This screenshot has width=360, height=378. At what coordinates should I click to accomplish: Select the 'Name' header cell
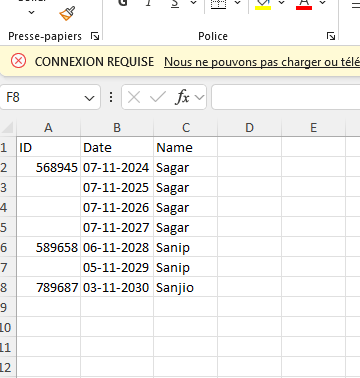[186, 147]
